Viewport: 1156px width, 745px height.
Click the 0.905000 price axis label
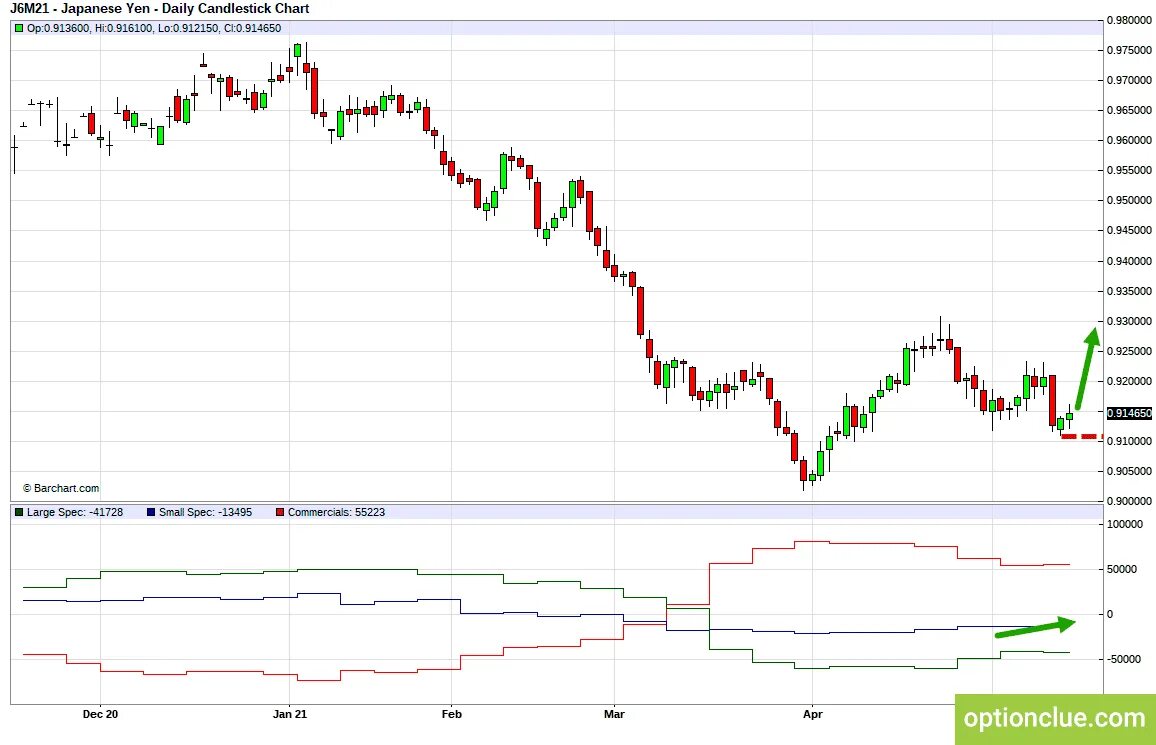click(x=1129, y=471)
